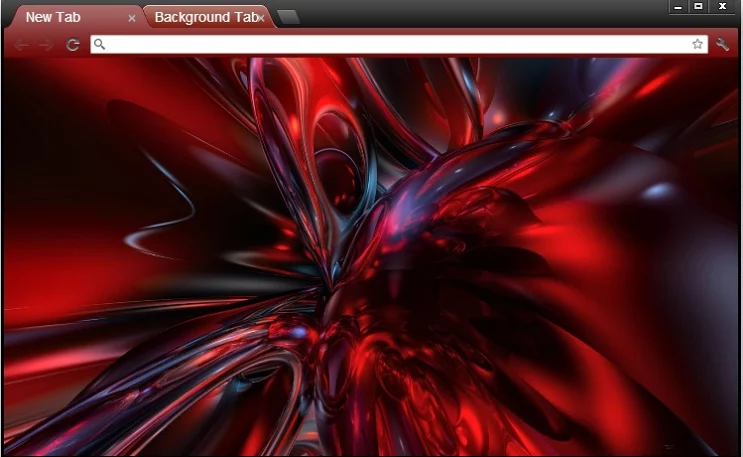The image size is (743, 457).
Task: Close the Background Tab
Action: (x=262, y=18)
